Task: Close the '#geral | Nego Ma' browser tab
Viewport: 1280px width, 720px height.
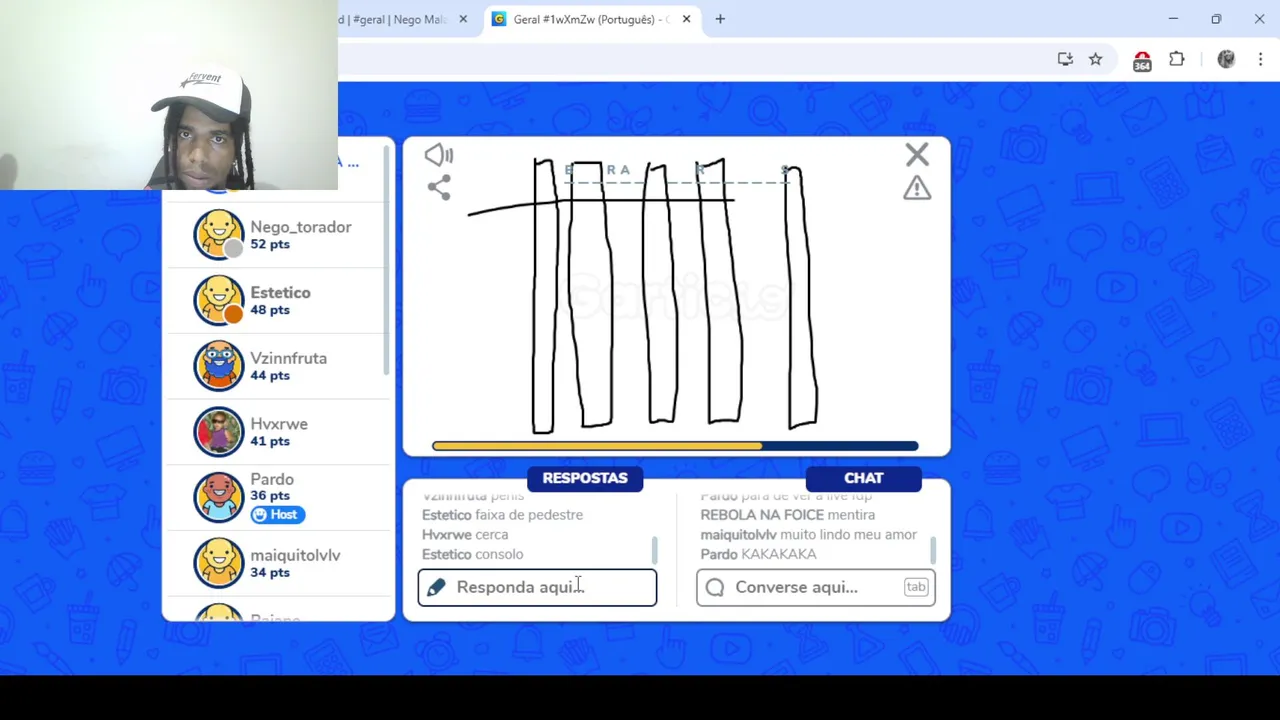Action: pyautogui.click(x=463, y=19)
